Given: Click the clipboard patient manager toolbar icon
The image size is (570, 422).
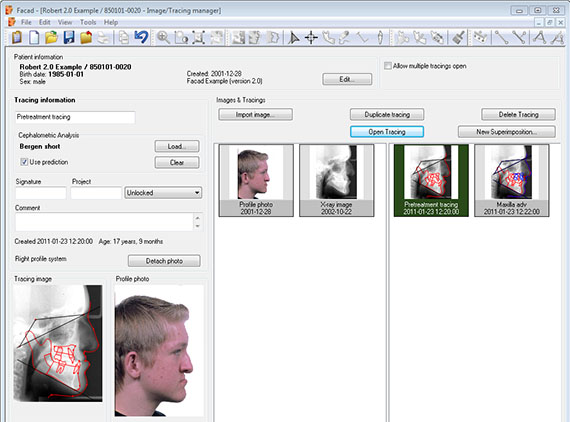Looking at the screenshot, I should [17, 37].
